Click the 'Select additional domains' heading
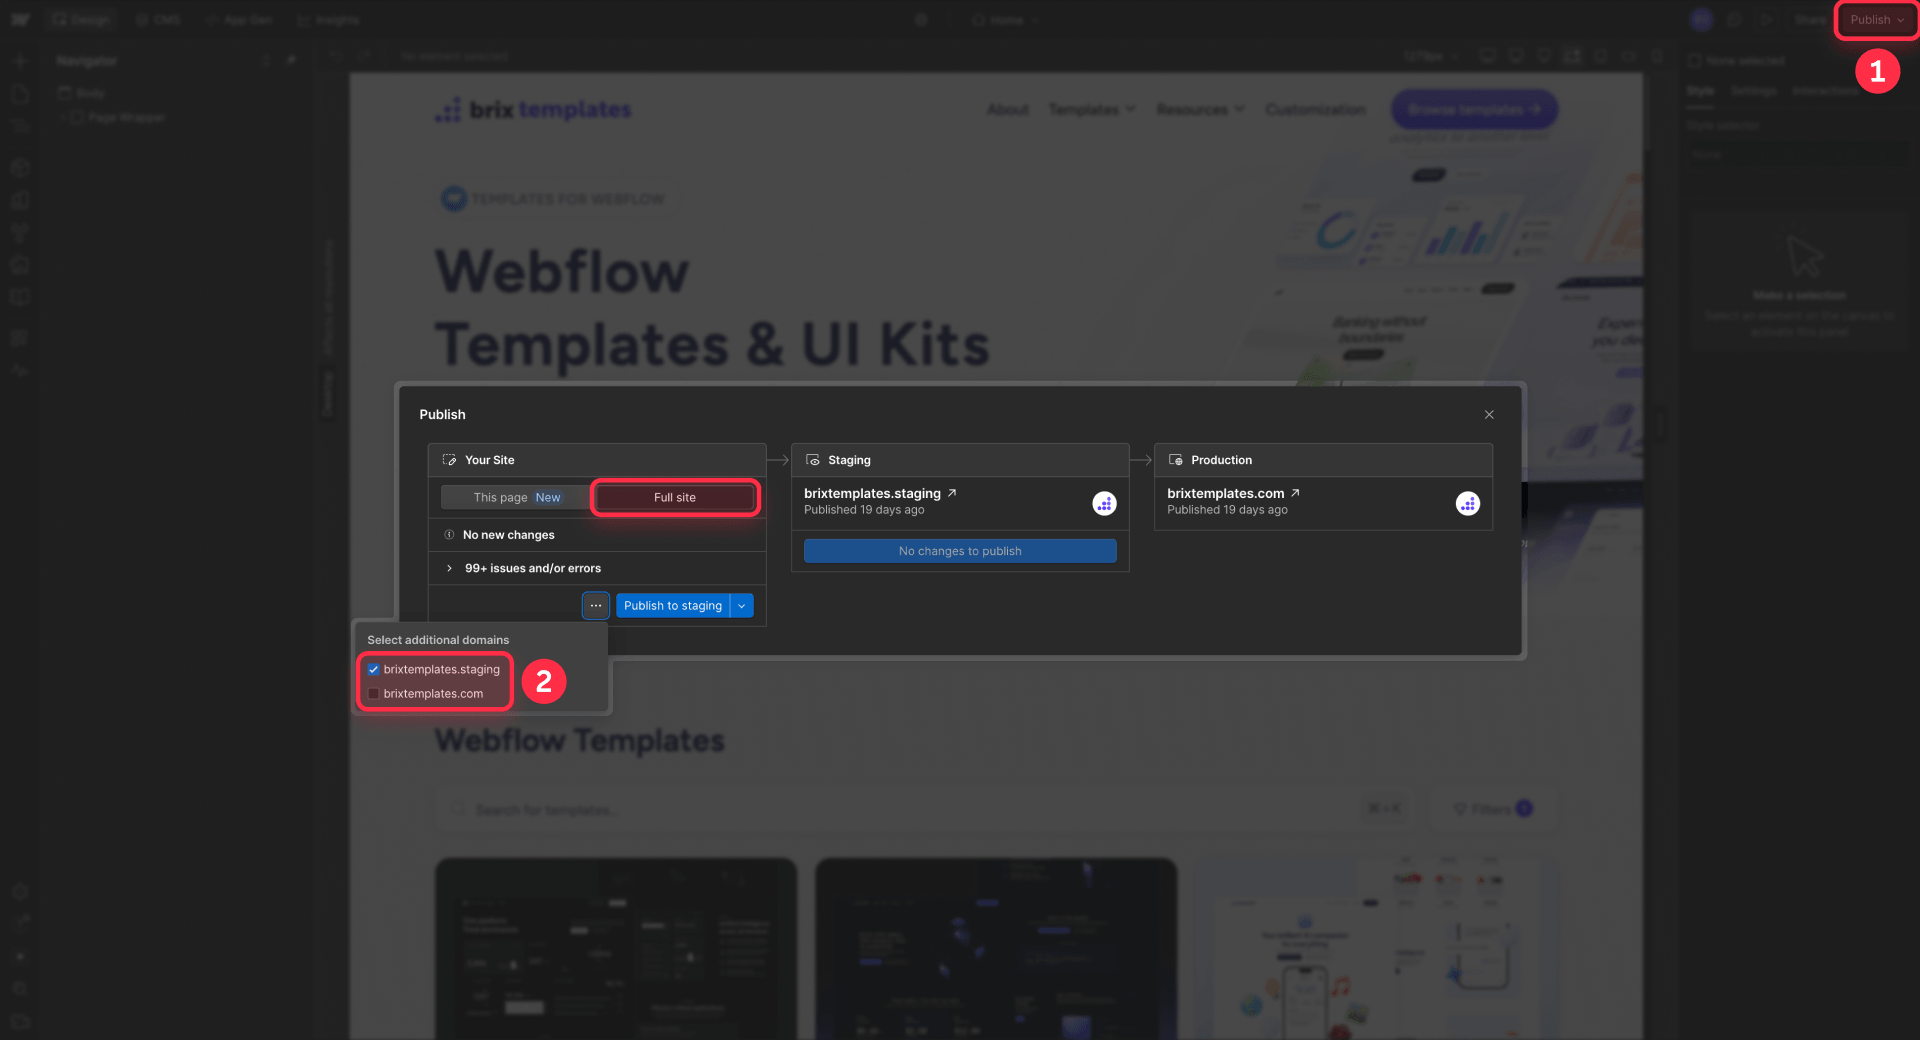This screenshot has height=1040, width=1920. pos(438,640)
